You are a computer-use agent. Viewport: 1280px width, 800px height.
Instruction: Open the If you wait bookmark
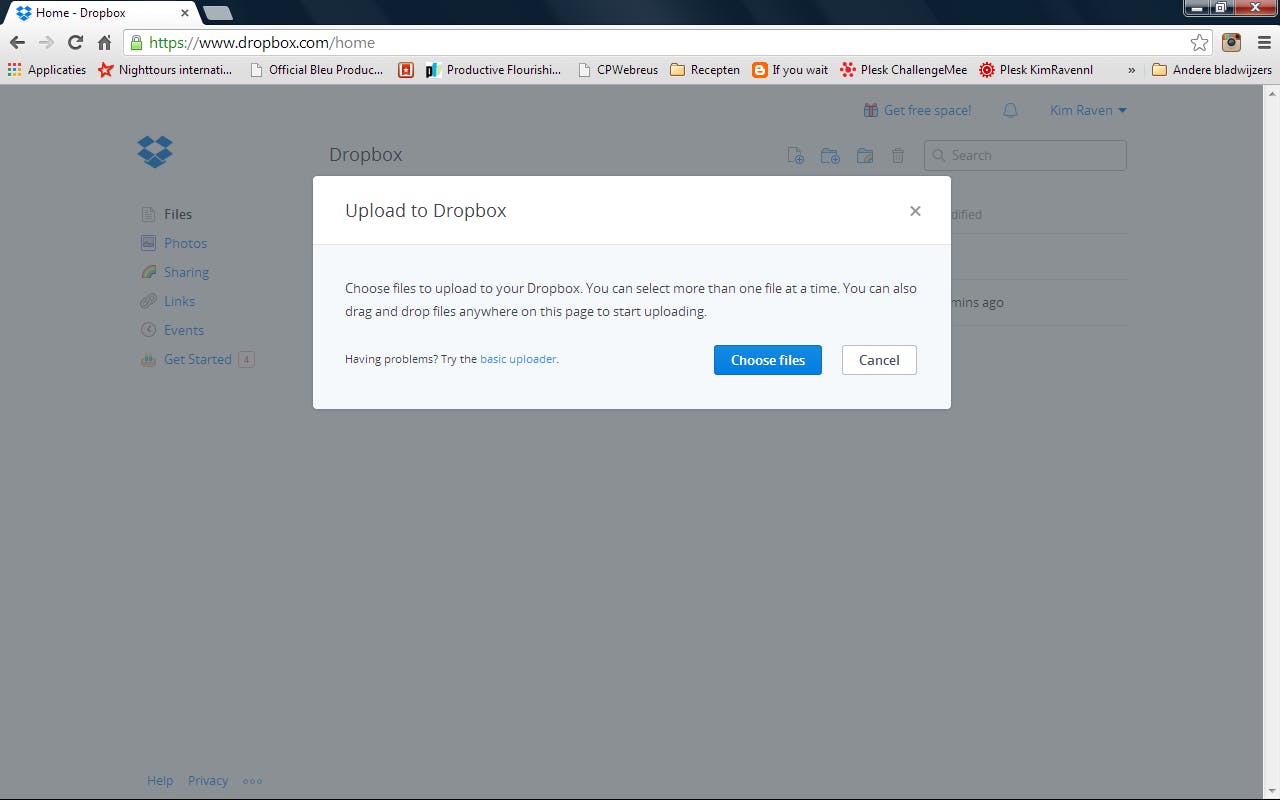[x=790, y=70]
